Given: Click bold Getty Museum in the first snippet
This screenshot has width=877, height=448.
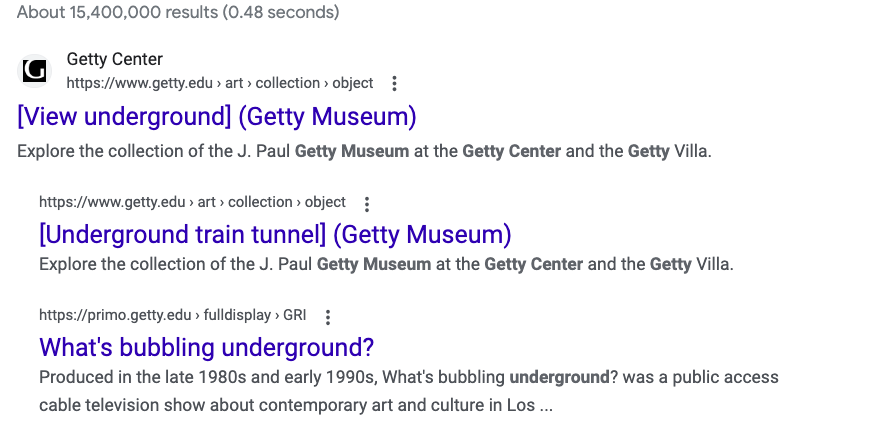Looking at the screenshot, I should (x=352, y=151).
